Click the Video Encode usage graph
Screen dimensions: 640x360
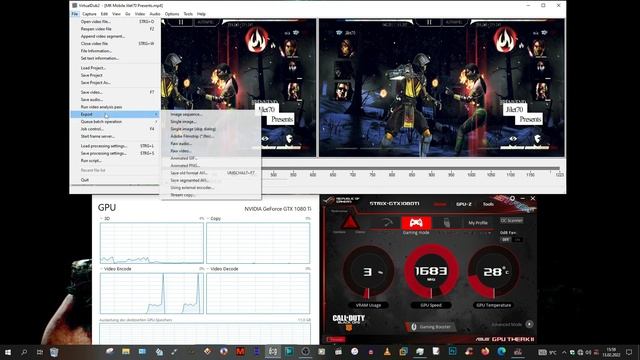pyautogui.click(x=152, y=293)
